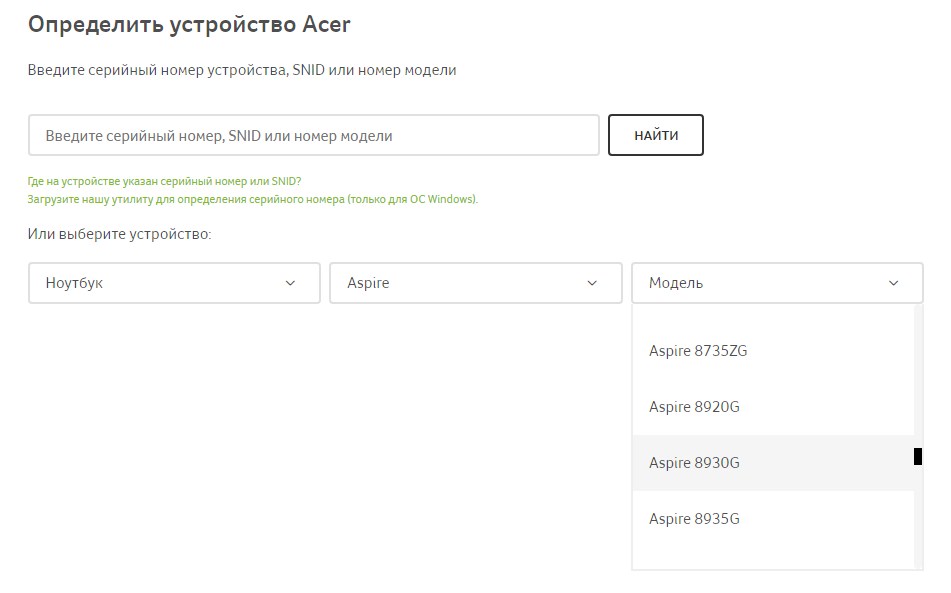
Task: Click the Определить устройство Acer heading
Action: click(x=189, y=24)
